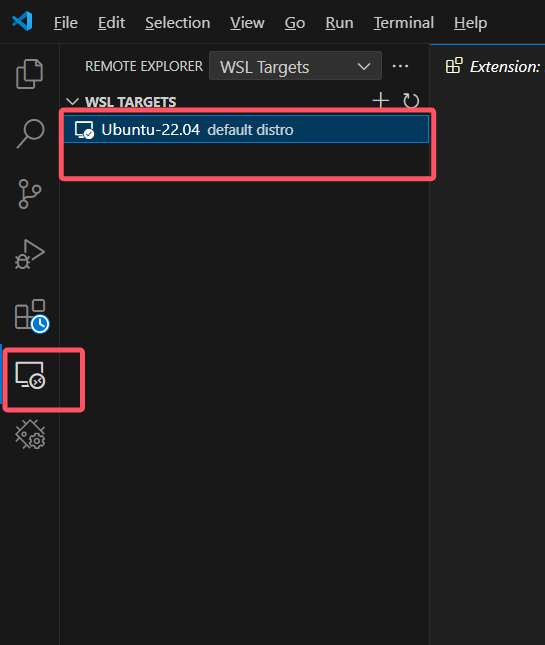Refresh the WSL targets list
The width and height of the screenshot is (545, 645).
411,100
